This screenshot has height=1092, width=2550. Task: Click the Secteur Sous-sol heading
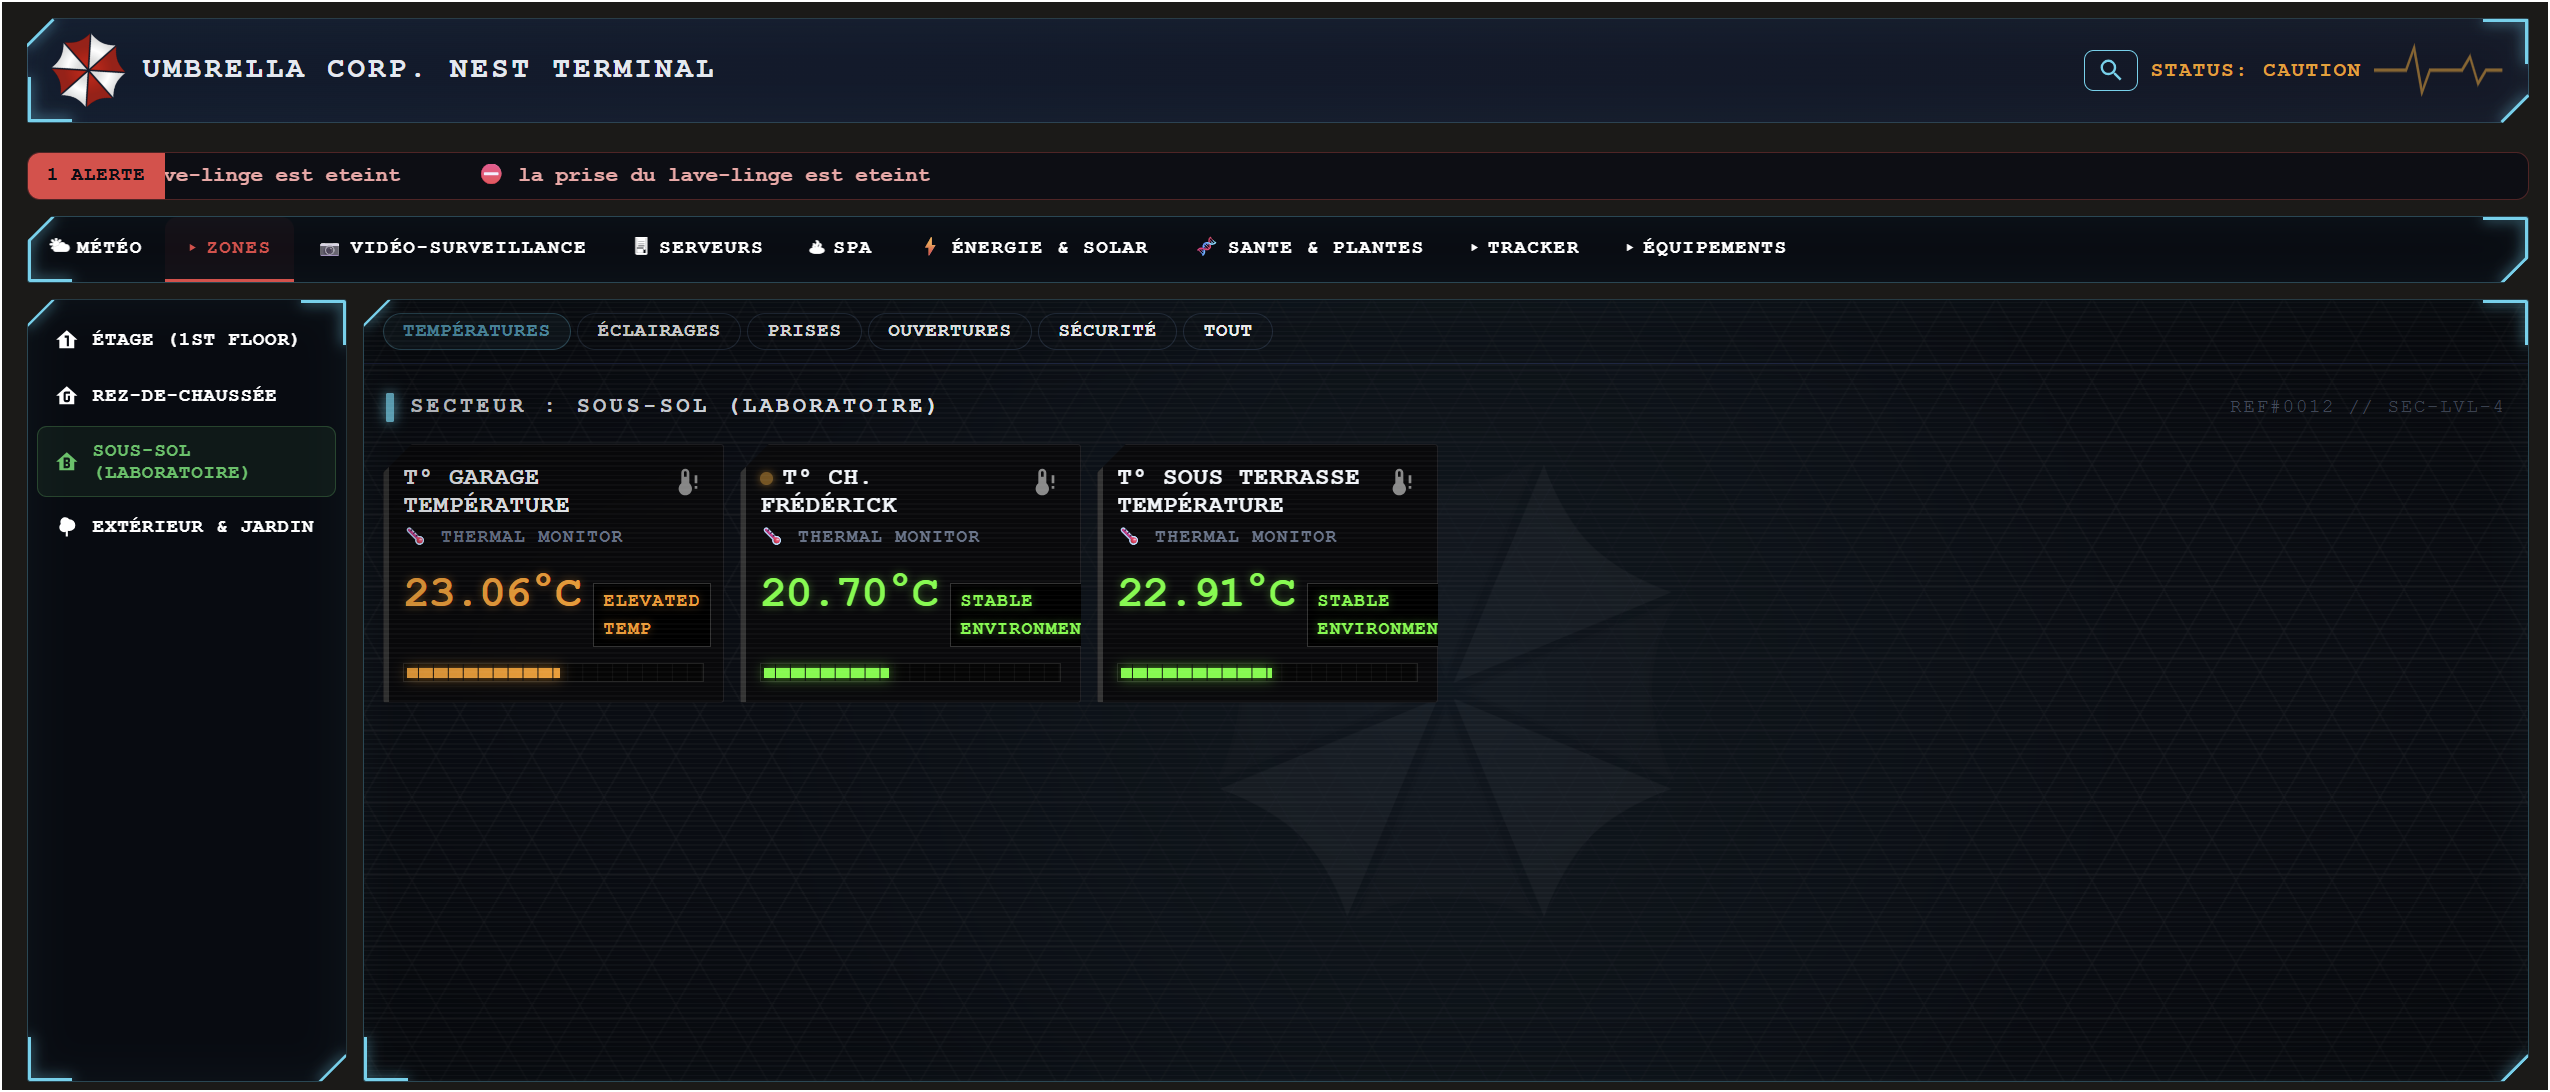[673, 406]
